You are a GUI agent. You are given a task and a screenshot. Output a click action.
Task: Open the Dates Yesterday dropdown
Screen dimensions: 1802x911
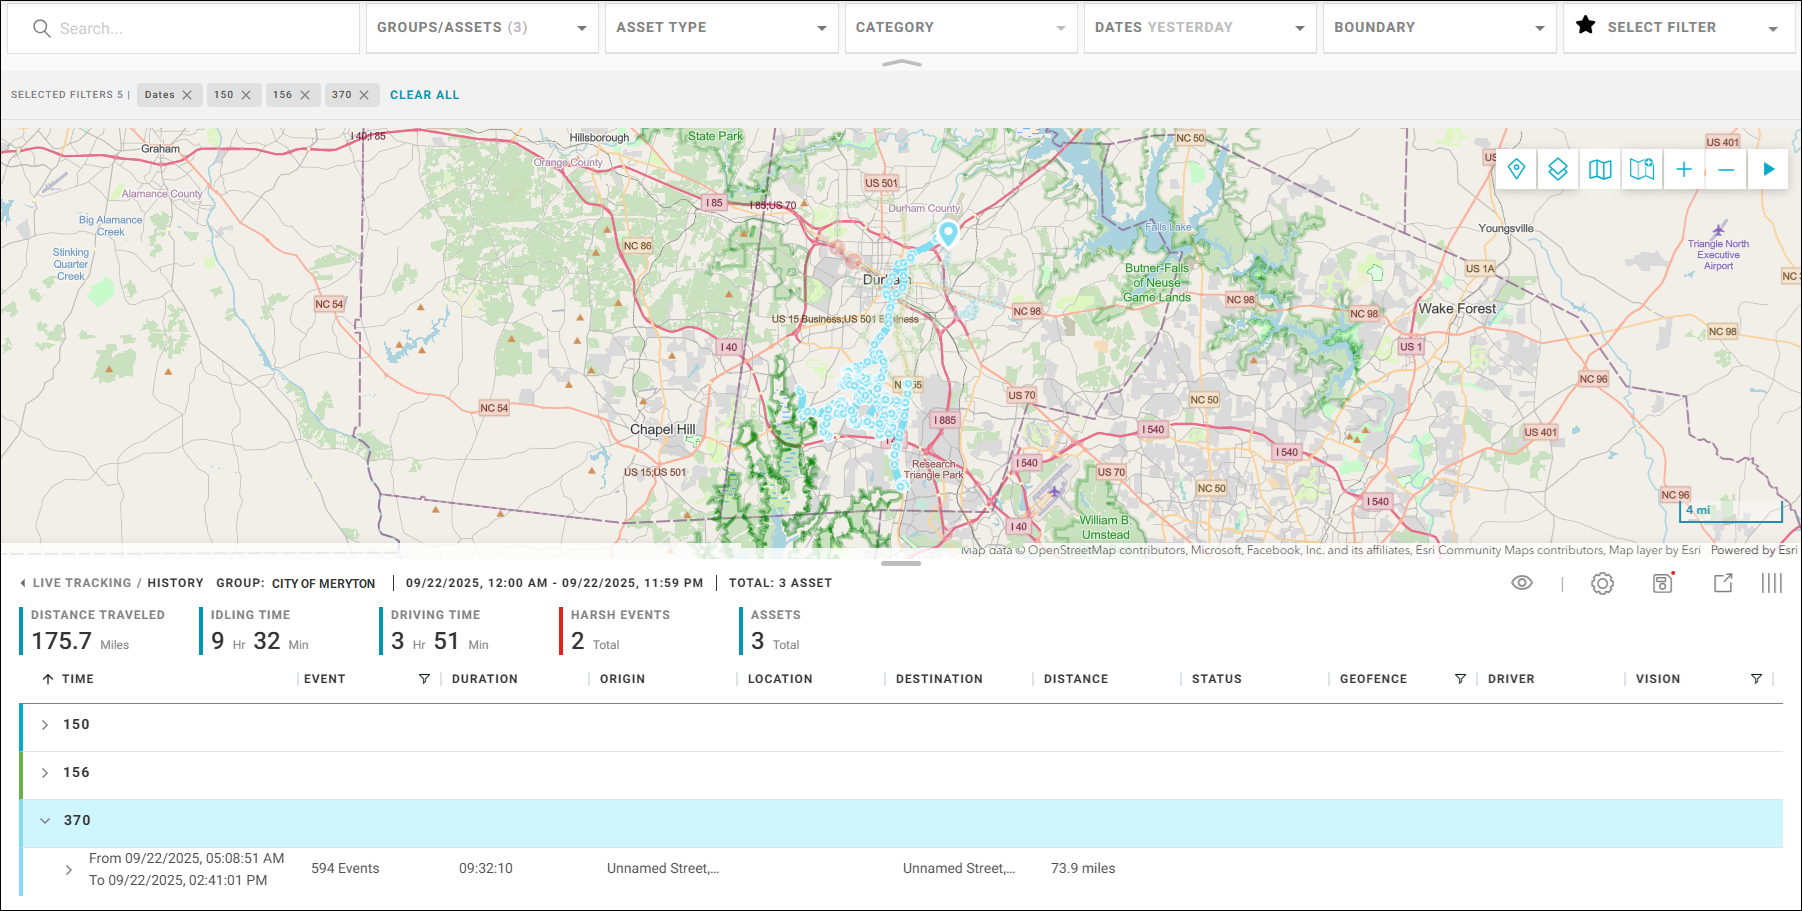[x=1200, y=28]
